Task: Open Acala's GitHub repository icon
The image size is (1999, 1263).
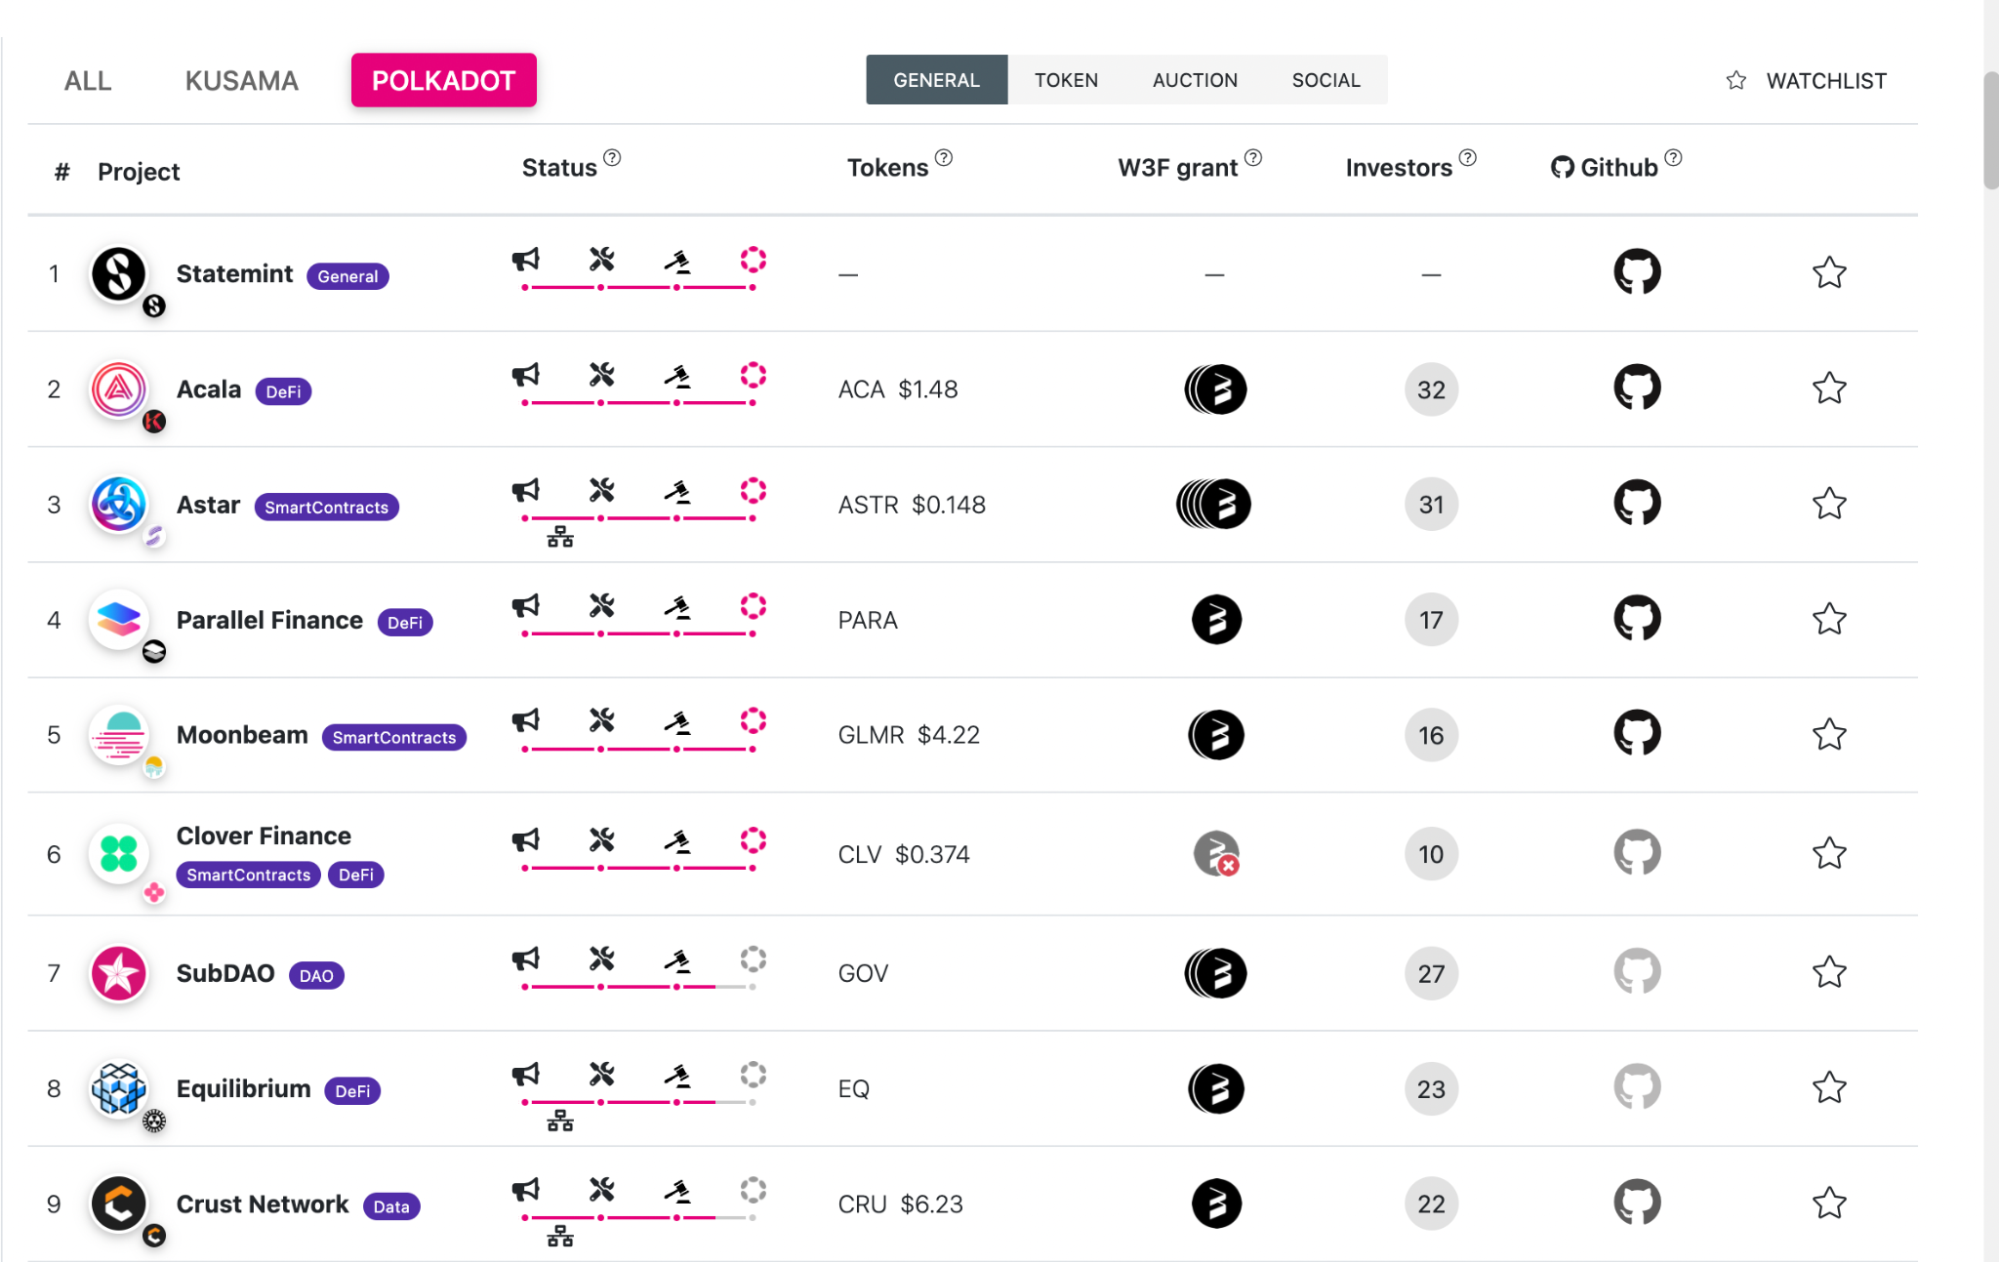Action: (1637, 388)
